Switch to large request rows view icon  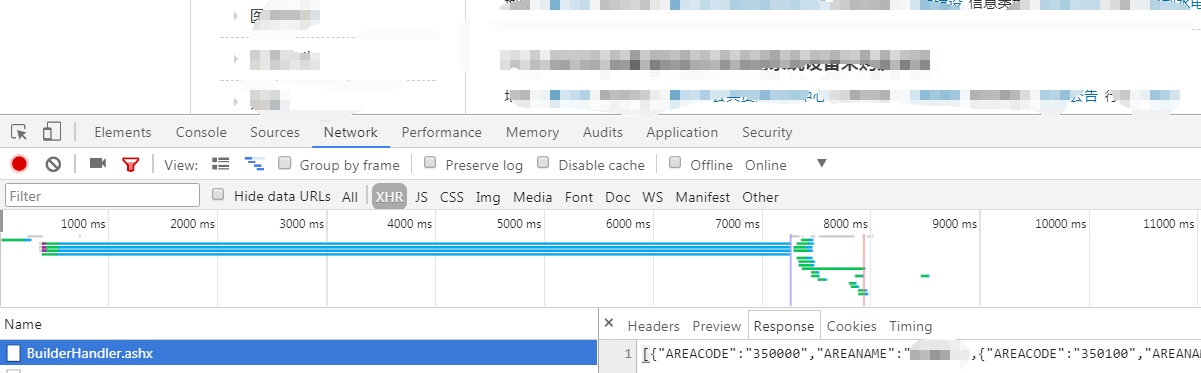point(221,164)
